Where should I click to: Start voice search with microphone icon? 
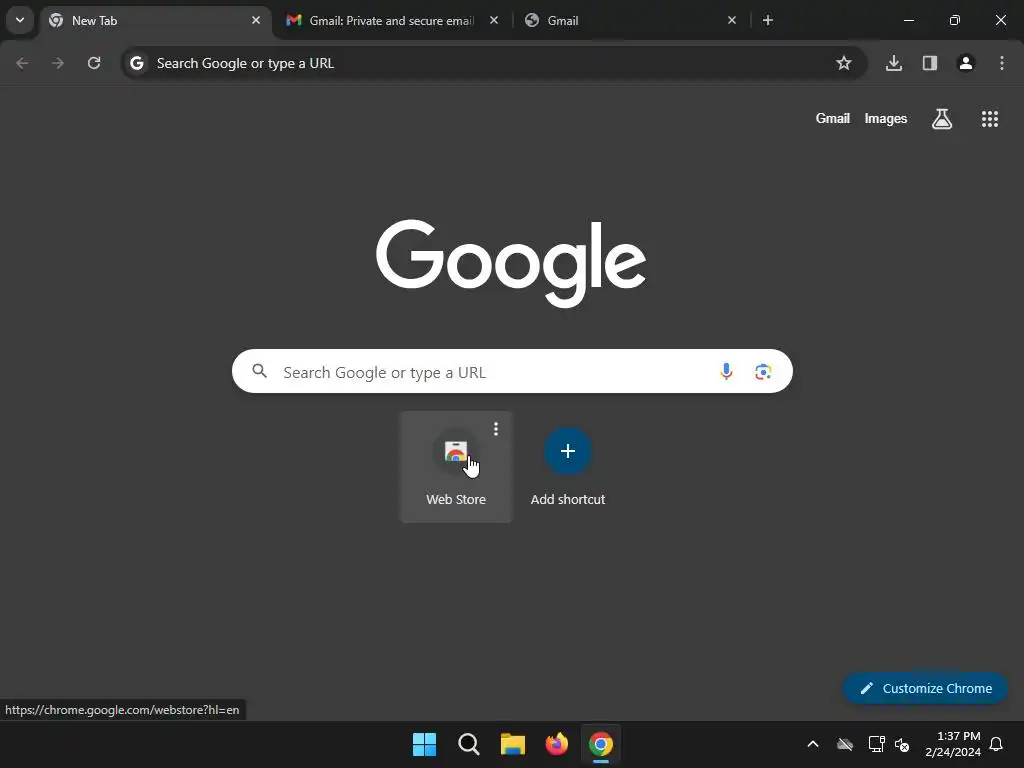[726, 372]
